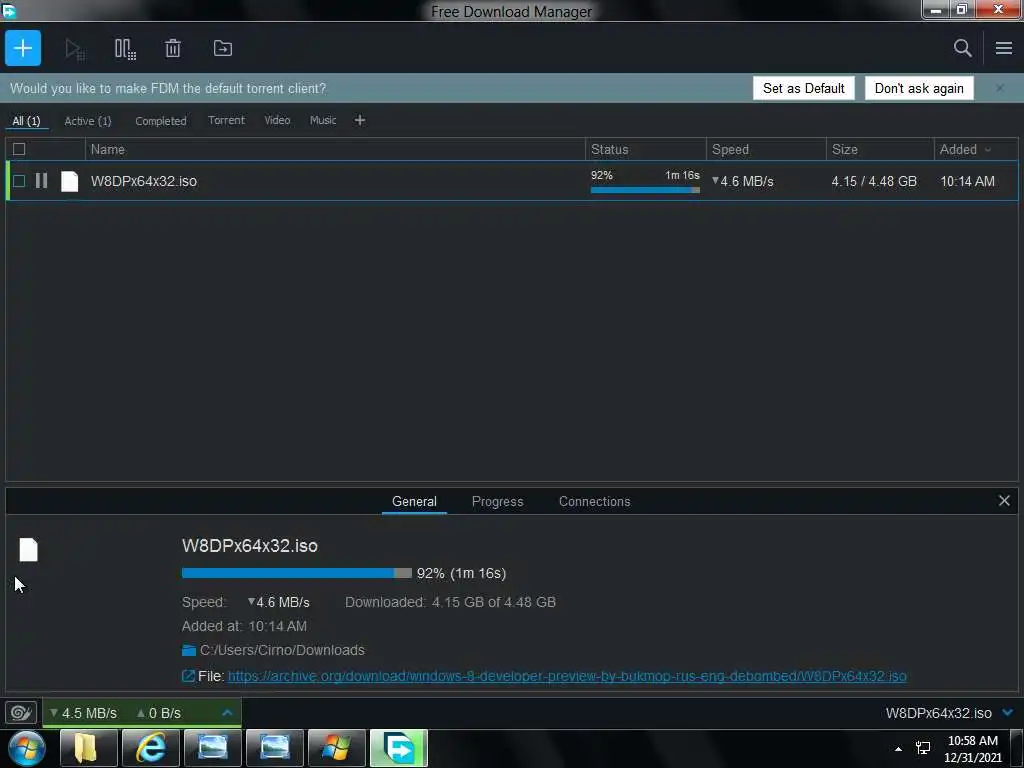Close the download details panel
The width and height of the screenshot is (1024, 768).
[x=1004, y=501]
